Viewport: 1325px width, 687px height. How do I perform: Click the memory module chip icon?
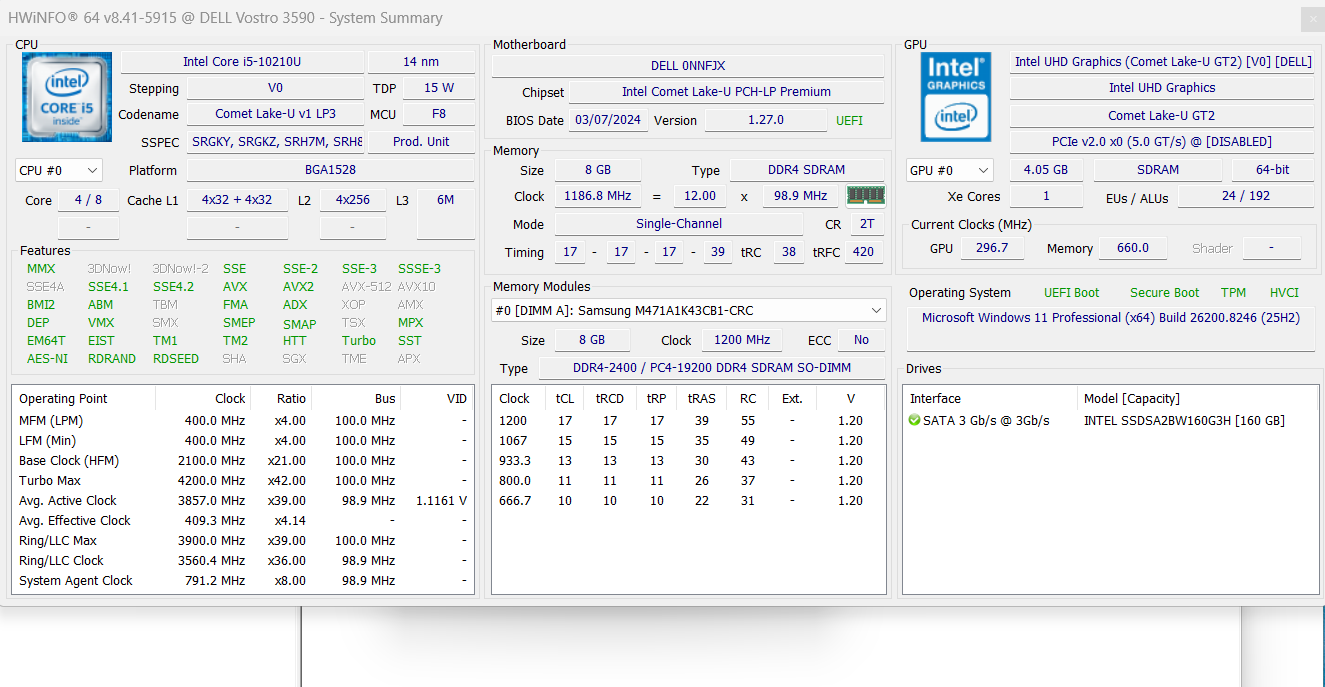(x=866, y=195)
